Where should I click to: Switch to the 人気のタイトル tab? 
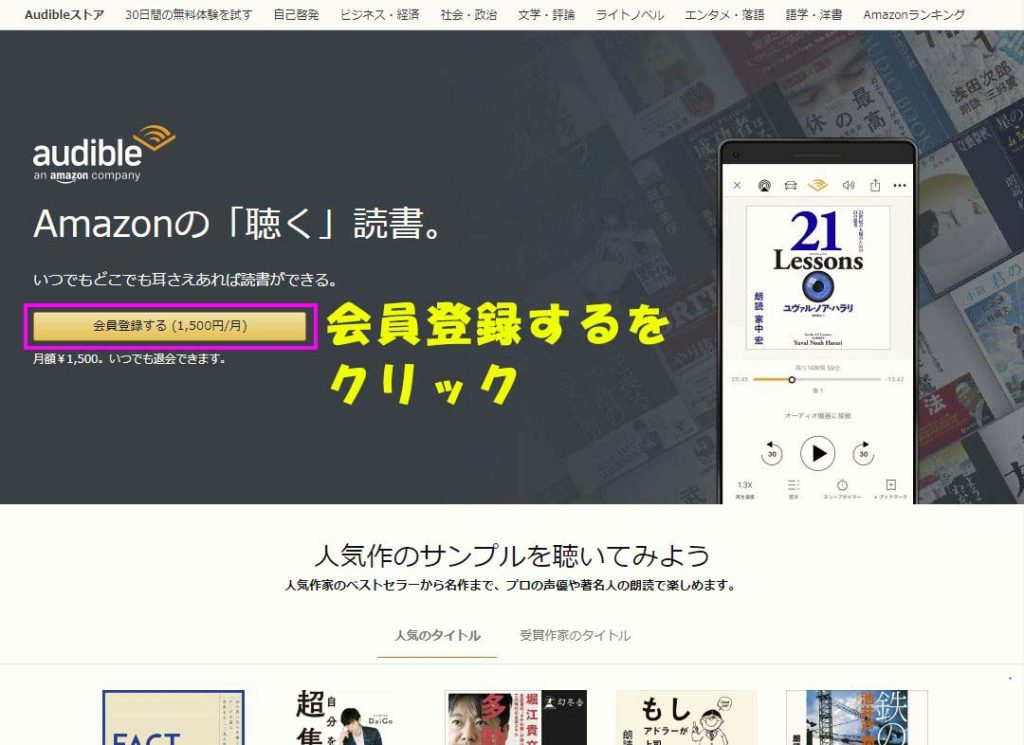tap(437, 635)
